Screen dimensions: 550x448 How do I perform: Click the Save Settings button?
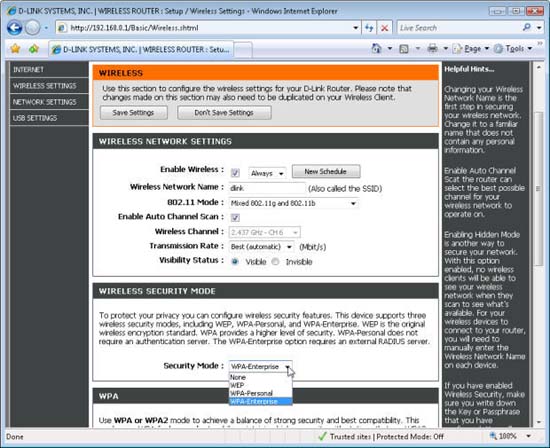133,113
